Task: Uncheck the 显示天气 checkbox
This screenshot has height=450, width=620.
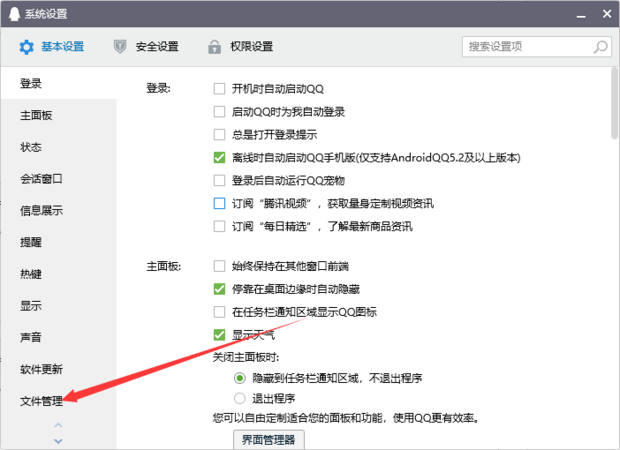Action: [x=219, y=335]
